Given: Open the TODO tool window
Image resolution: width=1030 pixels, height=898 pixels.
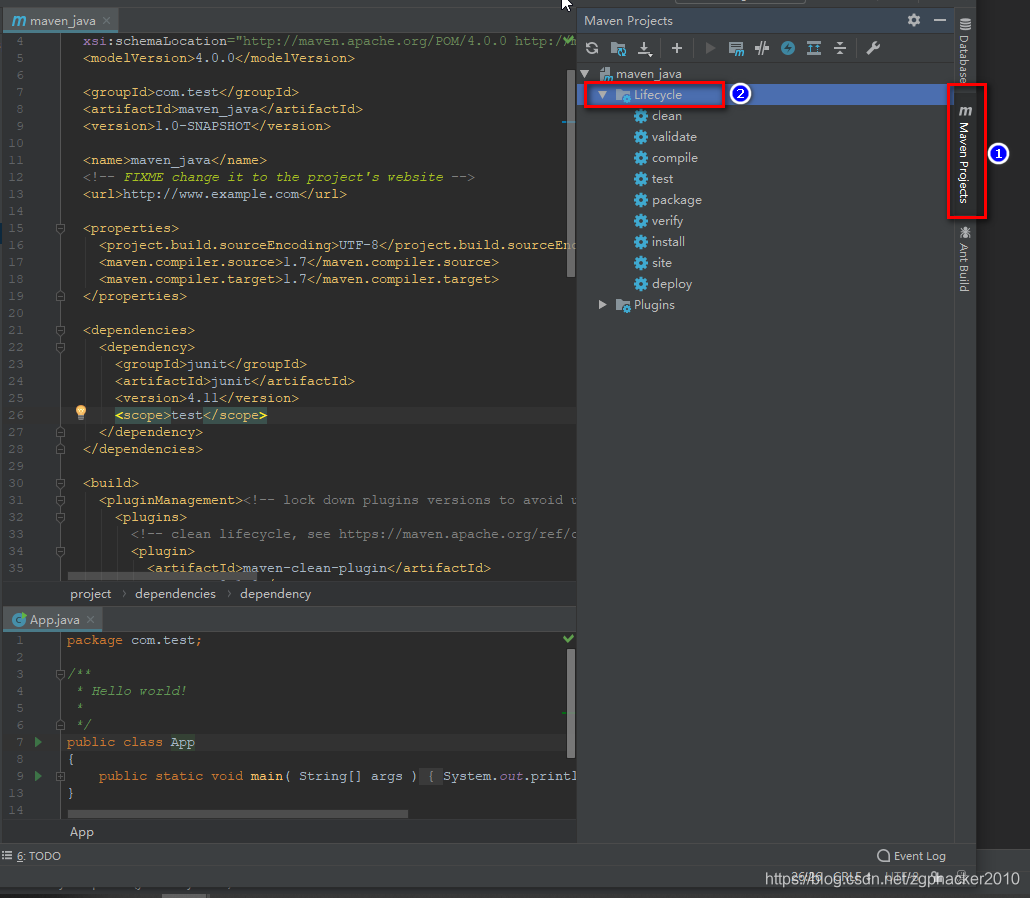Looking at the screenshot, I should [32, 856].
